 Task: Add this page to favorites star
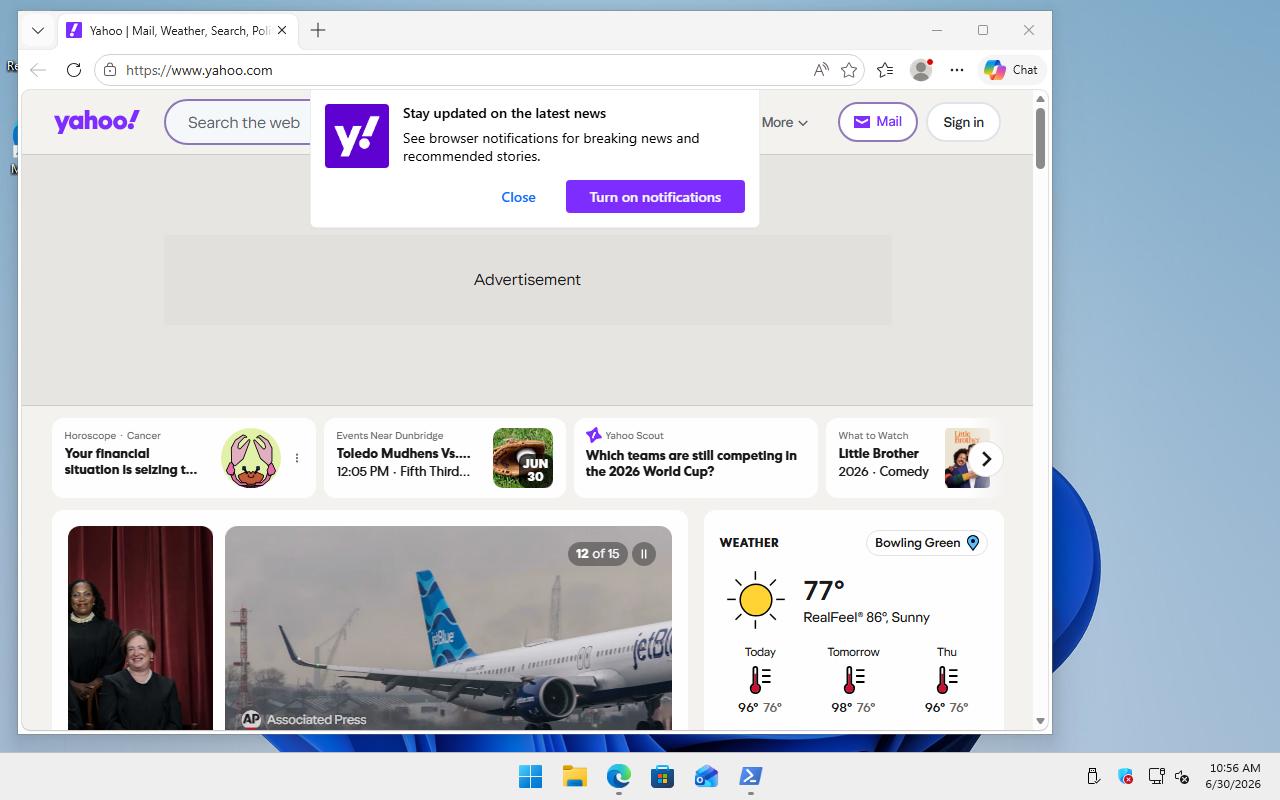(x=849, y=70)
